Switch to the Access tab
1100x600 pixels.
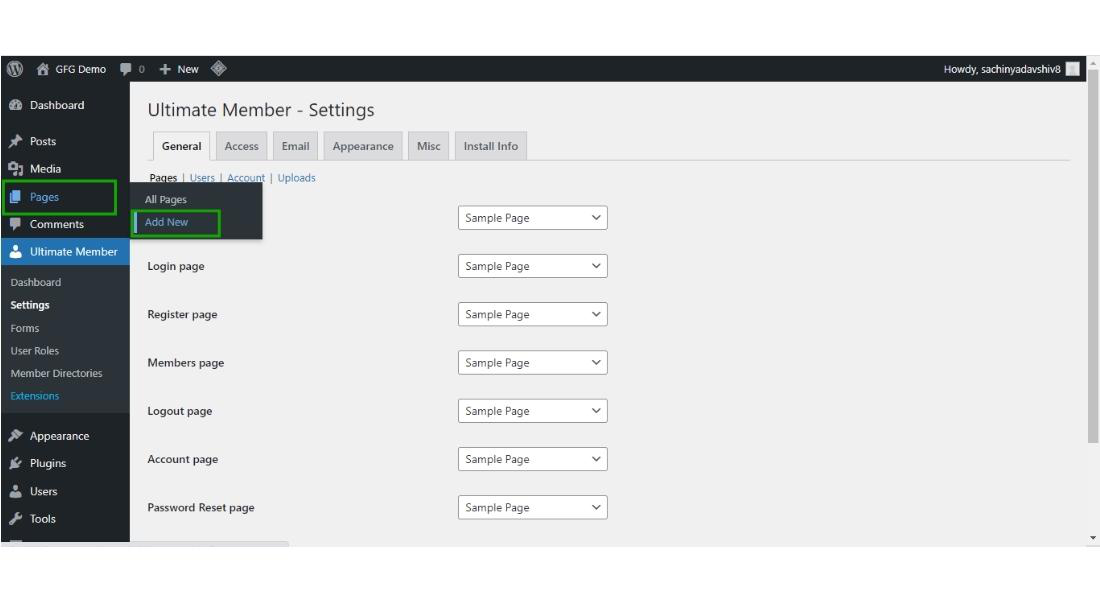tap(241, 146)
